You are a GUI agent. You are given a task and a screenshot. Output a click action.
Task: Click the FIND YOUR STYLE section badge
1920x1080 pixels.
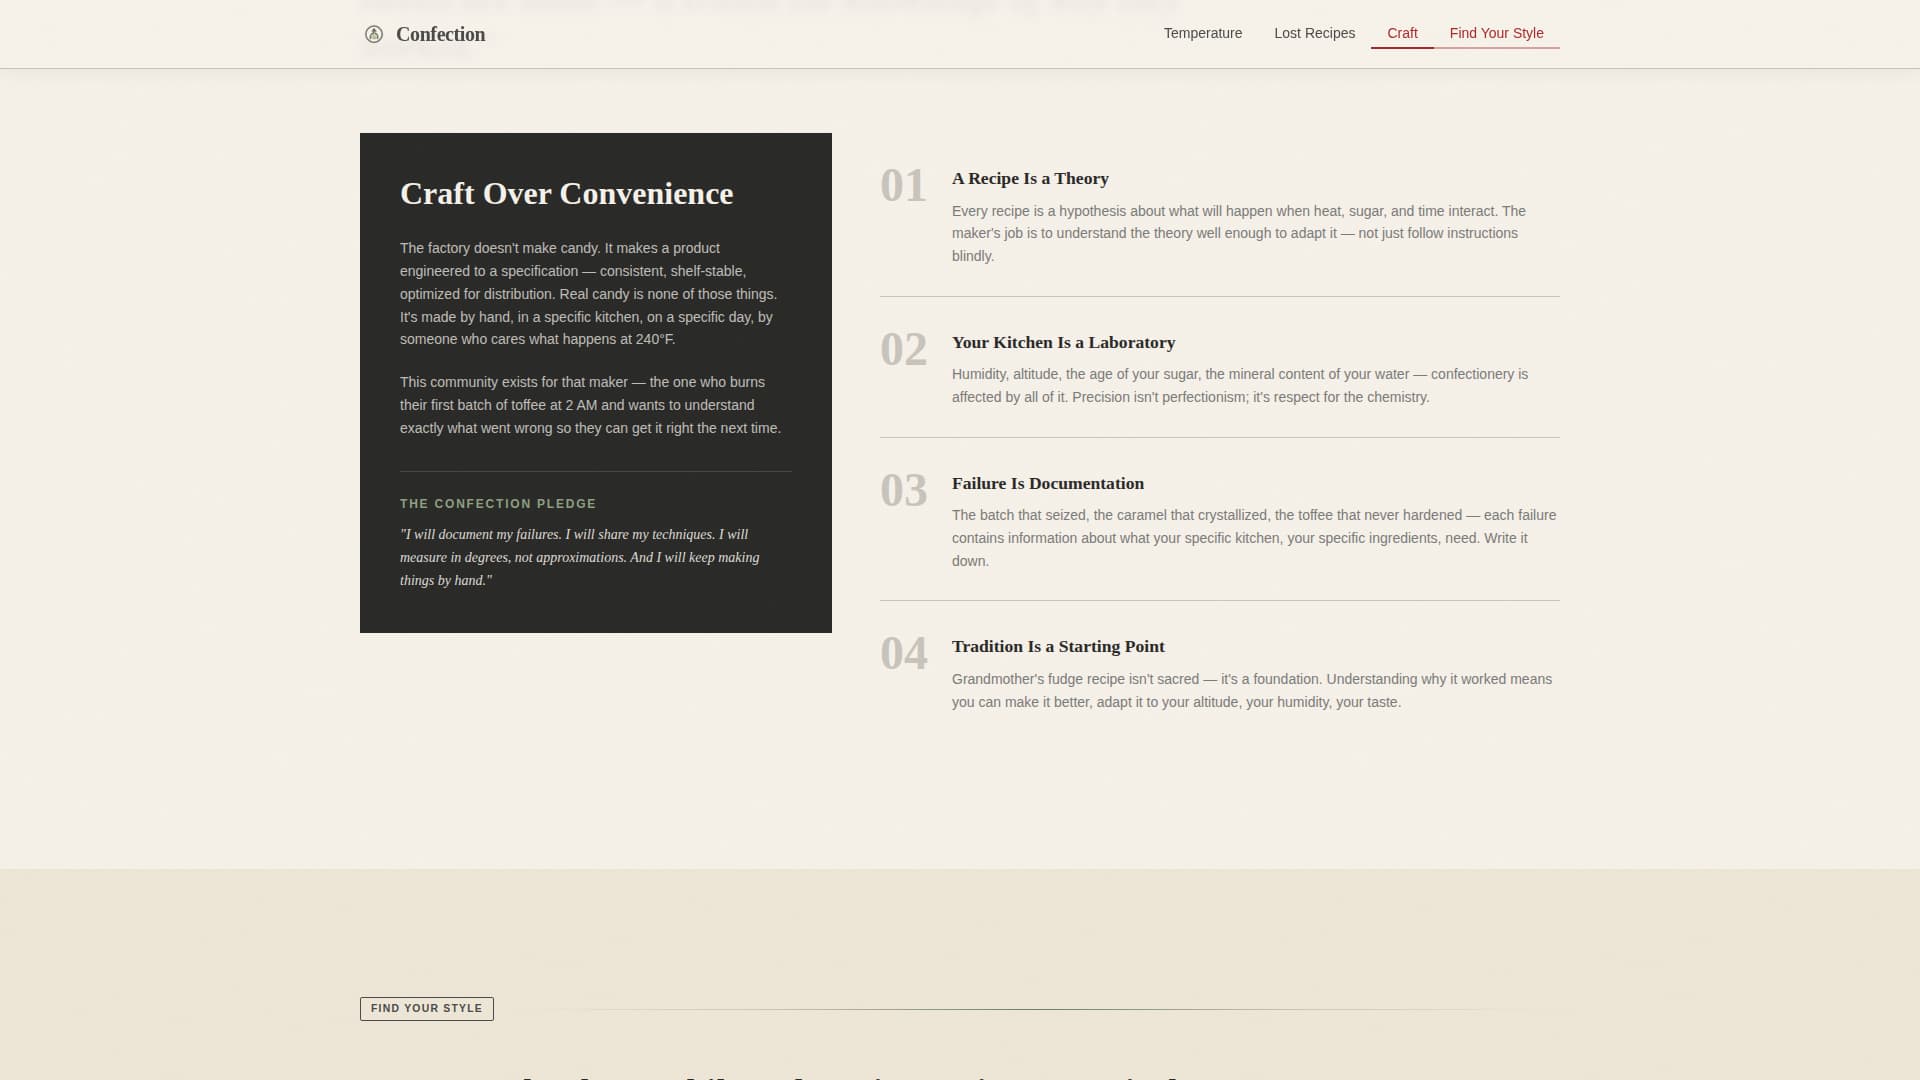tap(426, 1008)
